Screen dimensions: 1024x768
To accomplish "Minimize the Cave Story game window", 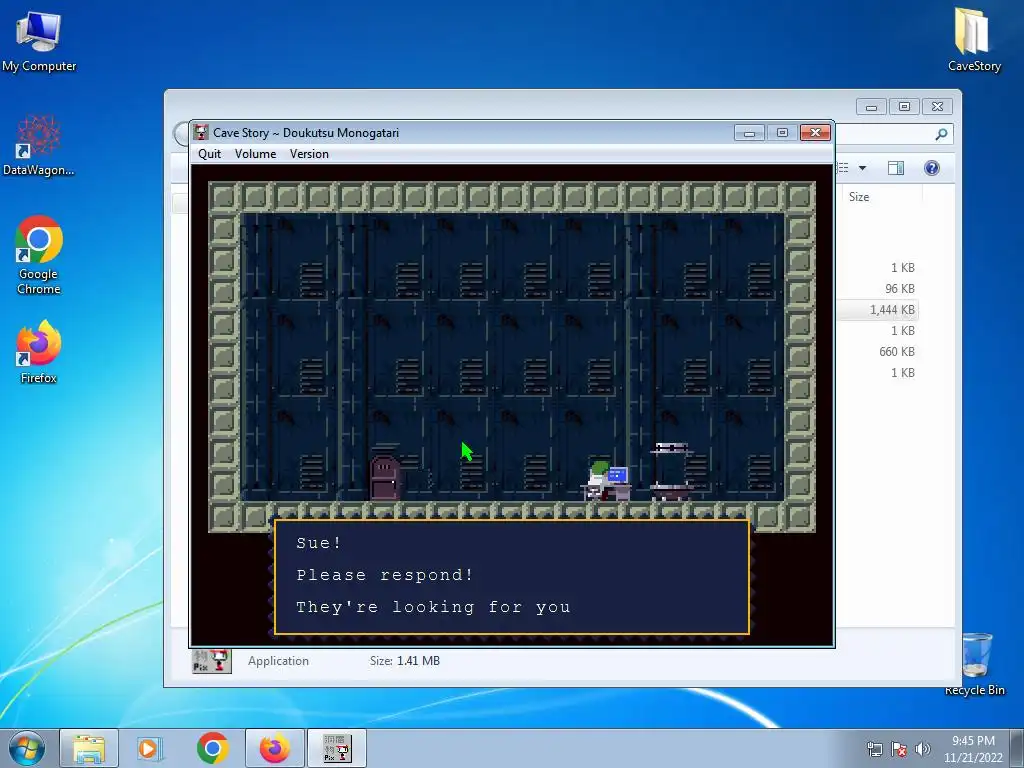I will [749, 133].
